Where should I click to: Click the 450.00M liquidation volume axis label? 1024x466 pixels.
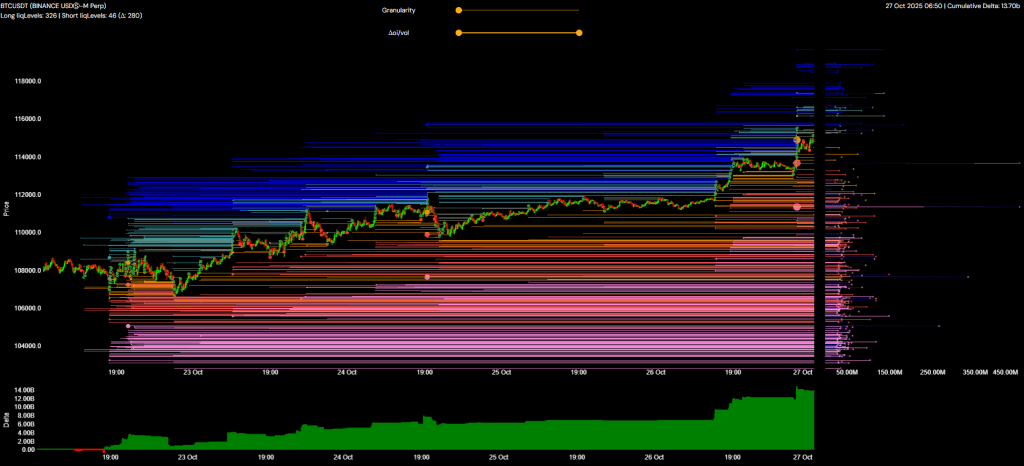tap(1004, 372)
